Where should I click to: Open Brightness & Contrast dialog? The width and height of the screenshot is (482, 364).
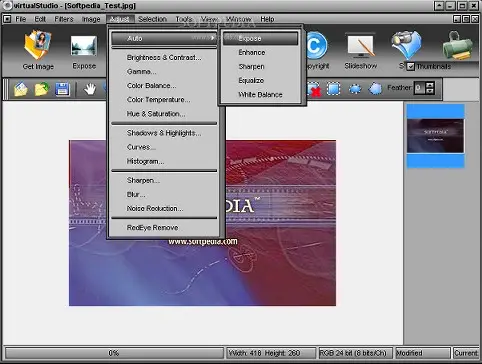click(164, 57)
